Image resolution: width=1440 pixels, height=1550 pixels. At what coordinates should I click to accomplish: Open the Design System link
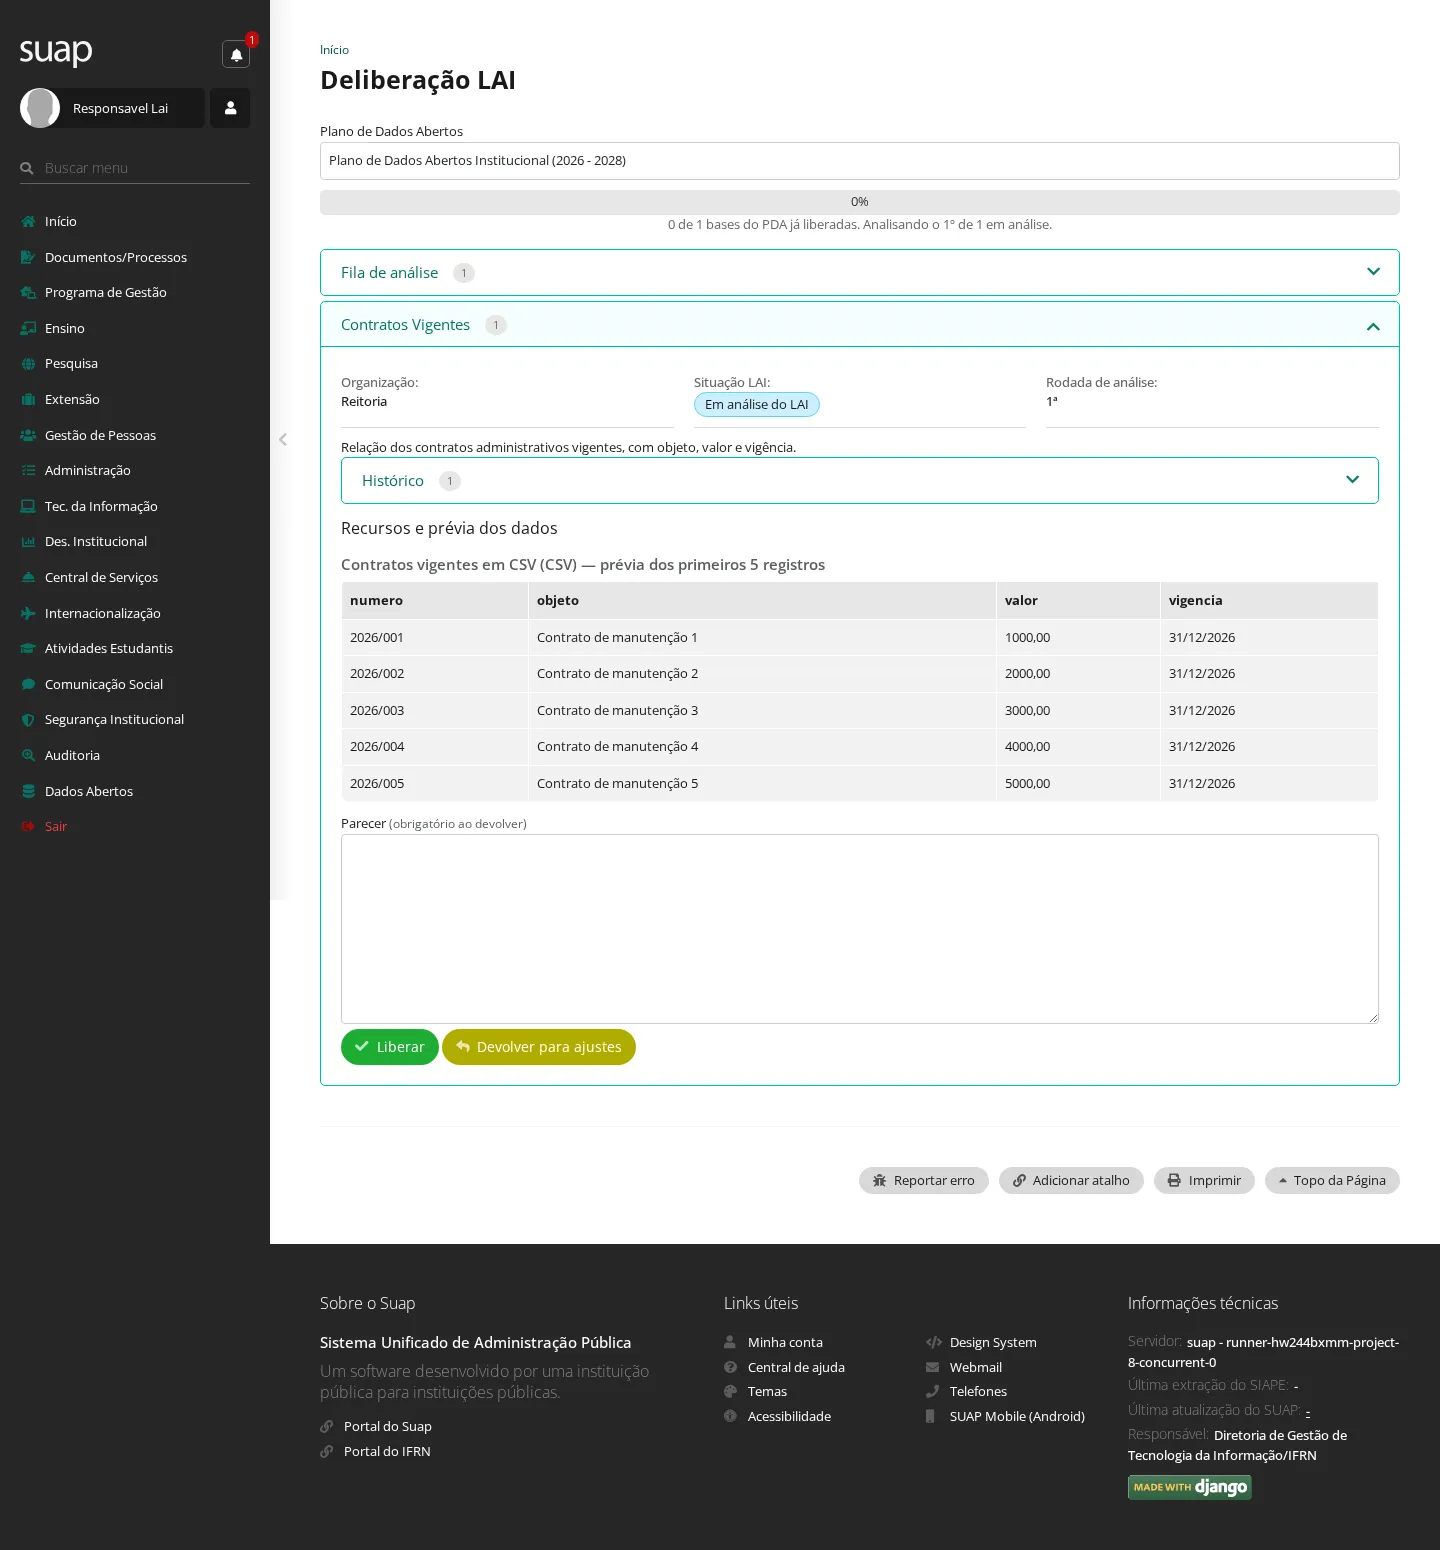(993, 1342)
